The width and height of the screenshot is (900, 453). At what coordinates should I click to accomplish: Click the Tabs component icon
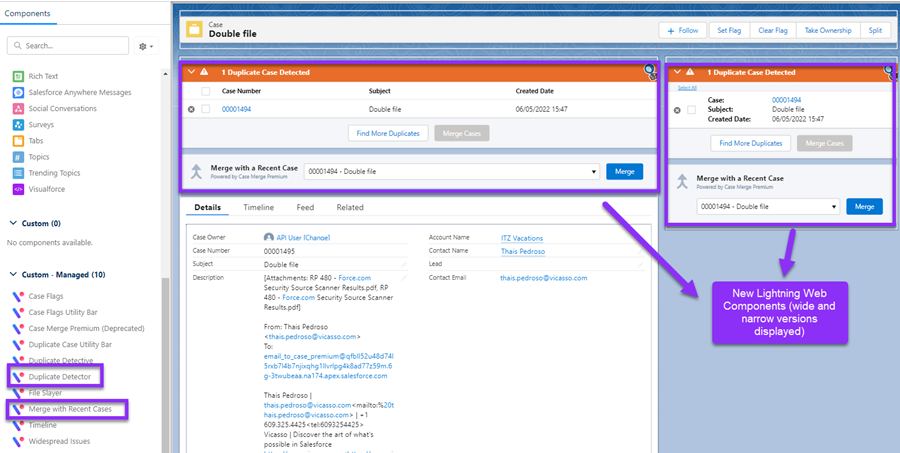(x=18, y=140)
